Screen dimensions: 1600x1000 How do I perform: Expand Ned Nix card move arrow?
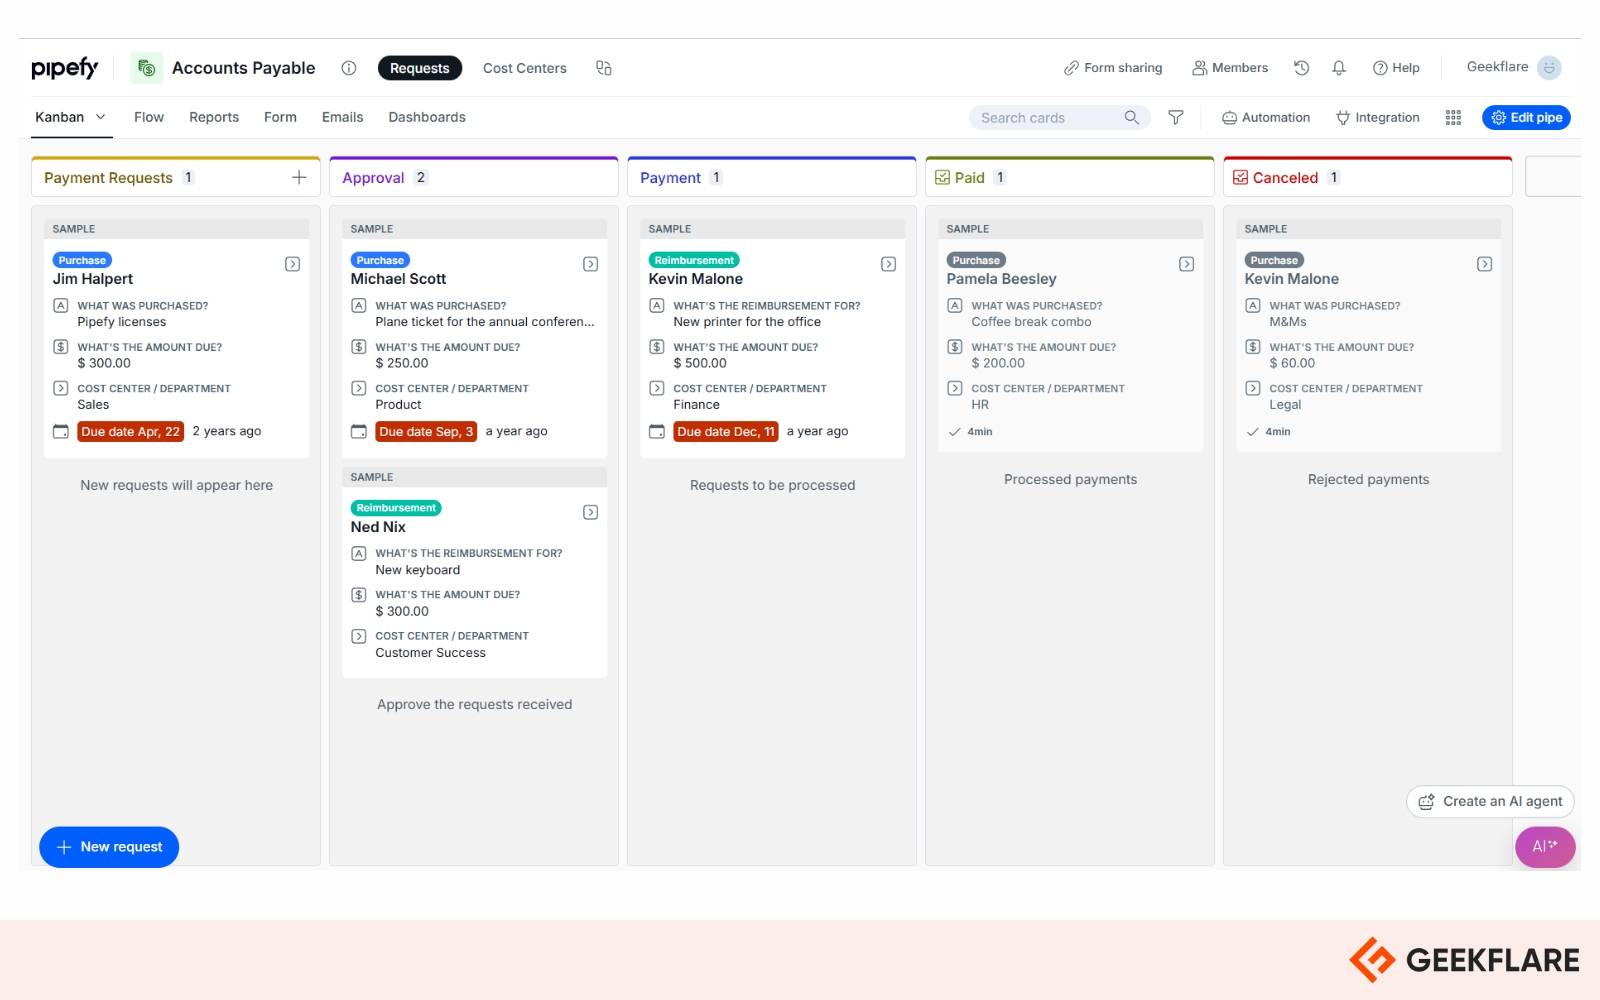click(x=590, y=512)
